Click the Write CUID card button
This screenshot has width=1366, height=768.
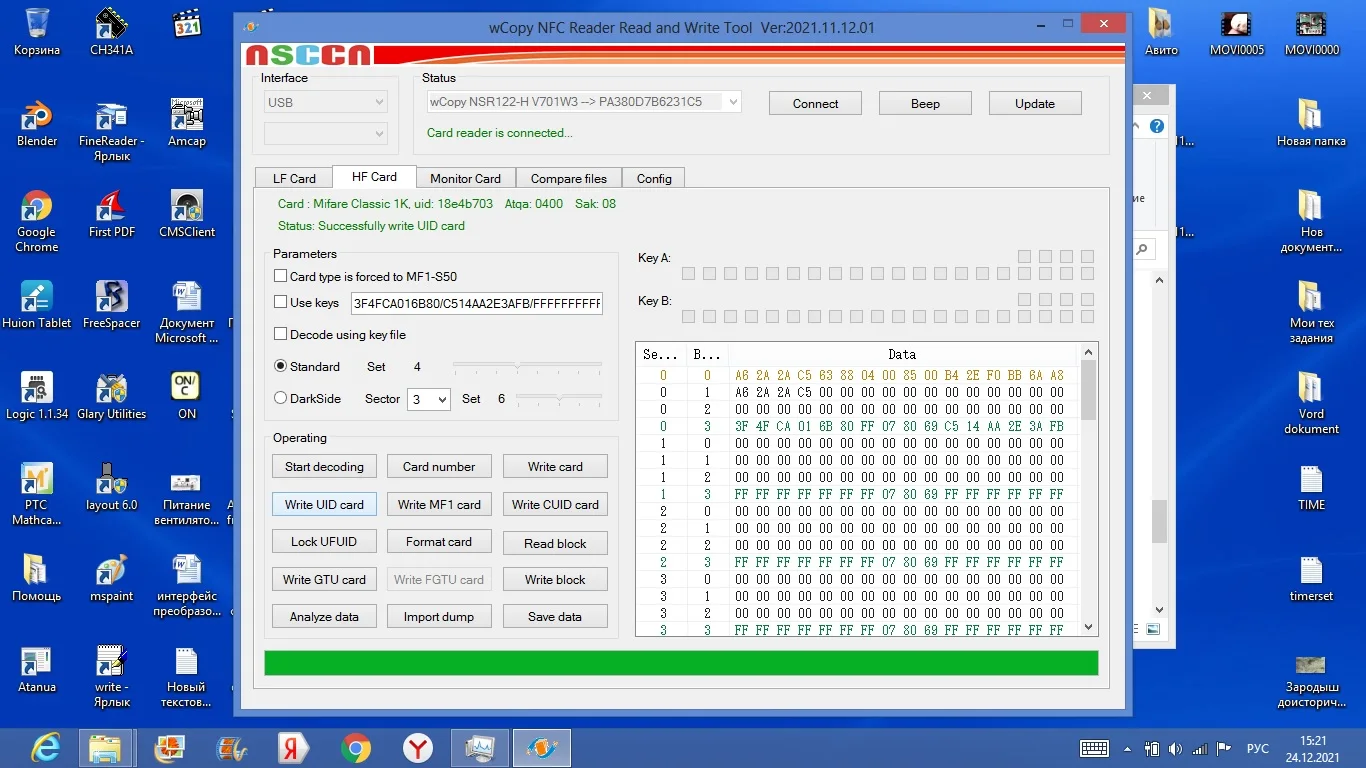pos(555,504)
